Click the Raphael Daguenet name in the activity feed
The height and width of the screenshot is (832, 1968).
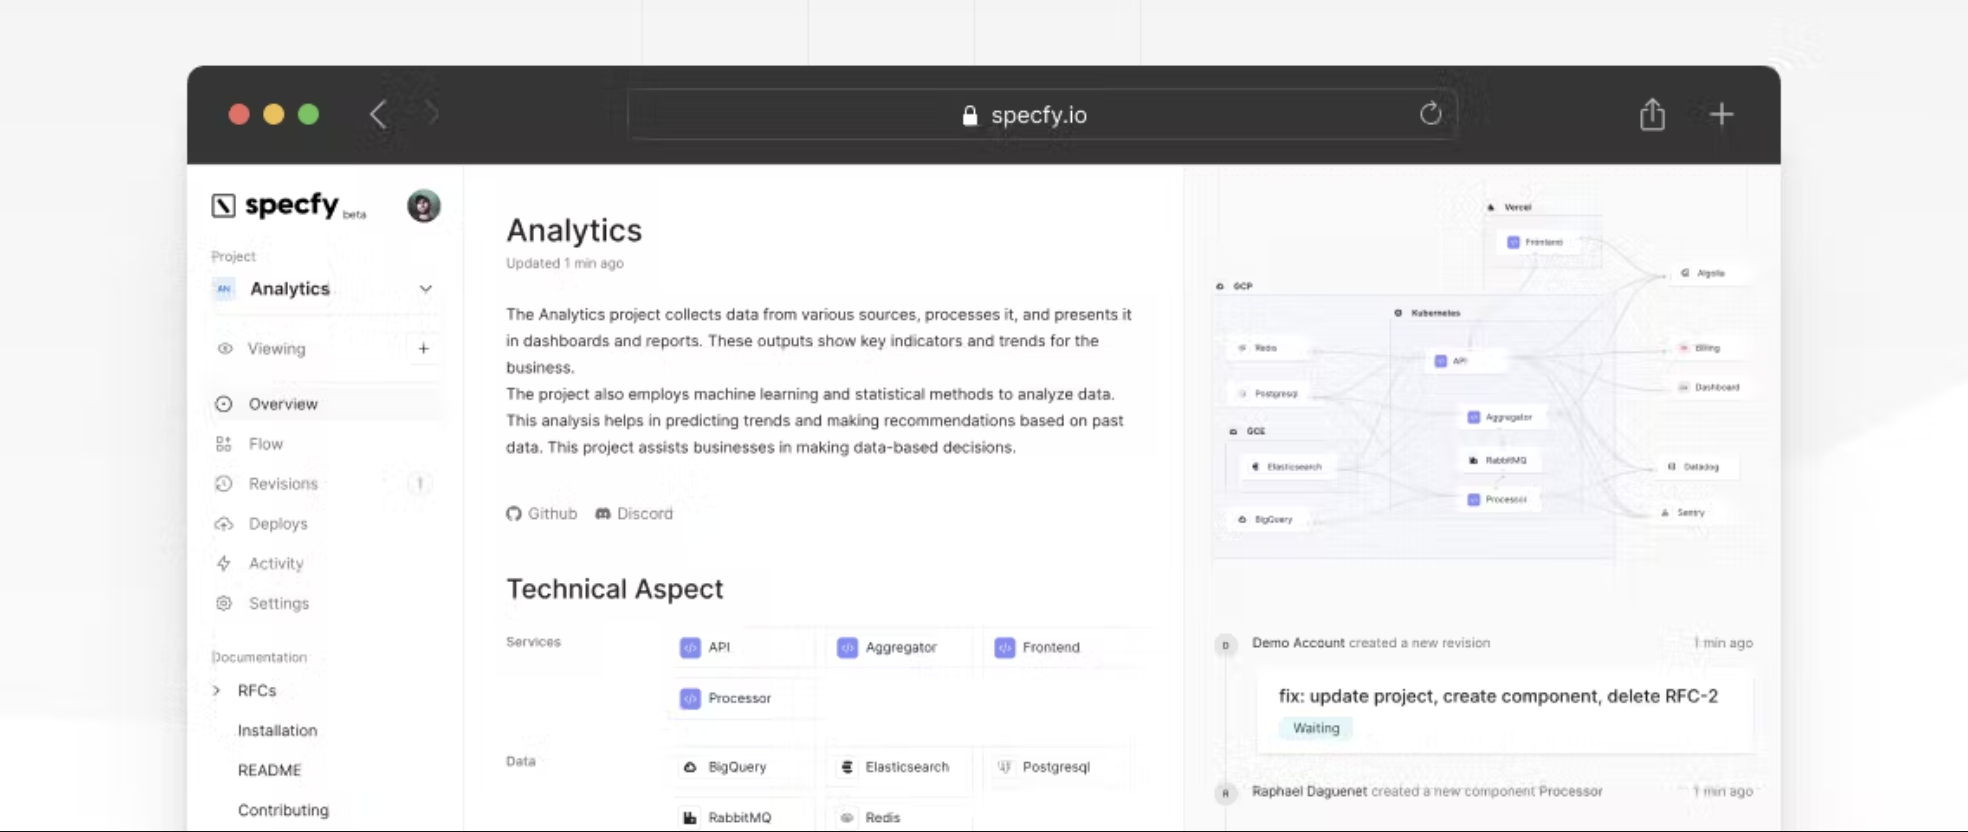coord(1309,791)
